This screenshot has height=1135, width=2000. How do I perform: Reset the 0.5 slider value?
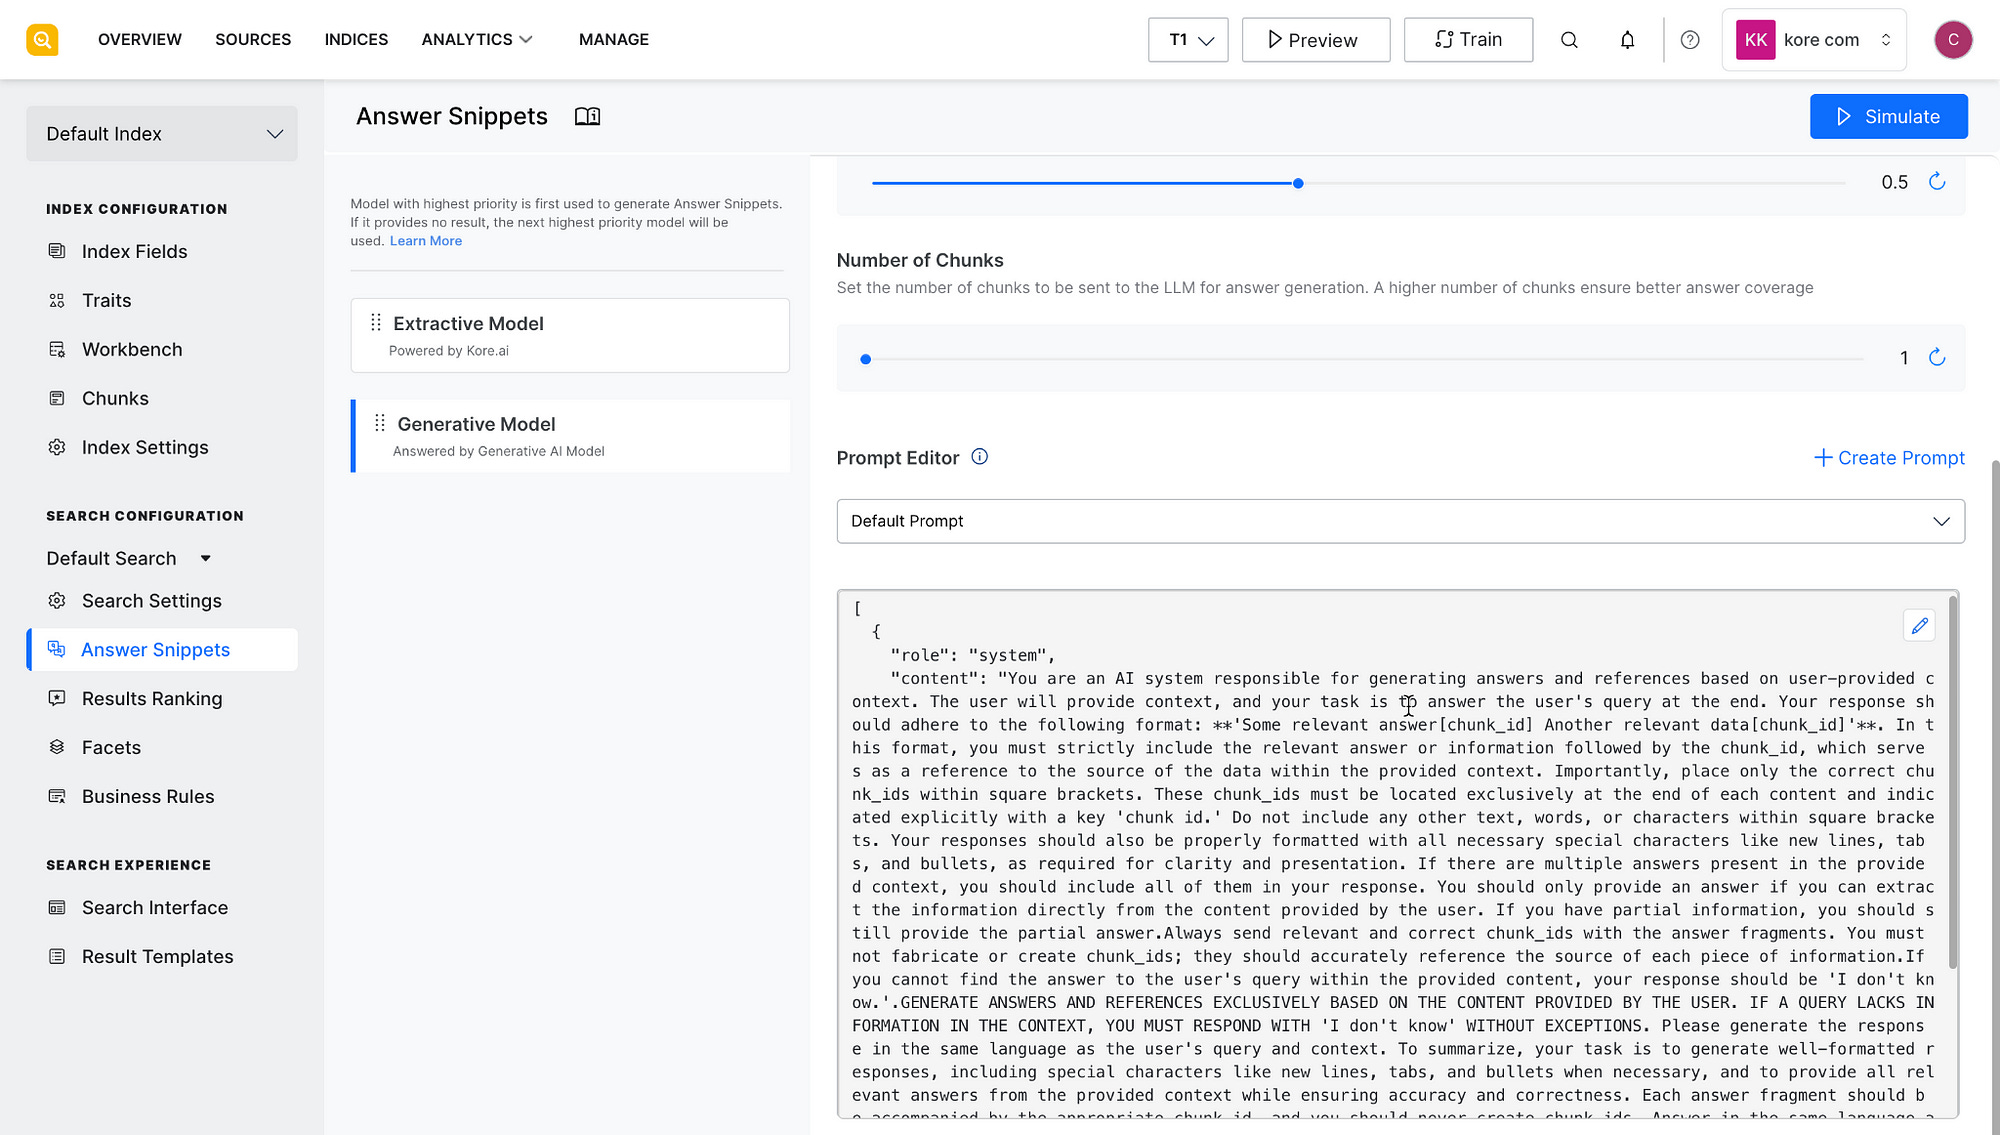click(x=1937, y=182)
